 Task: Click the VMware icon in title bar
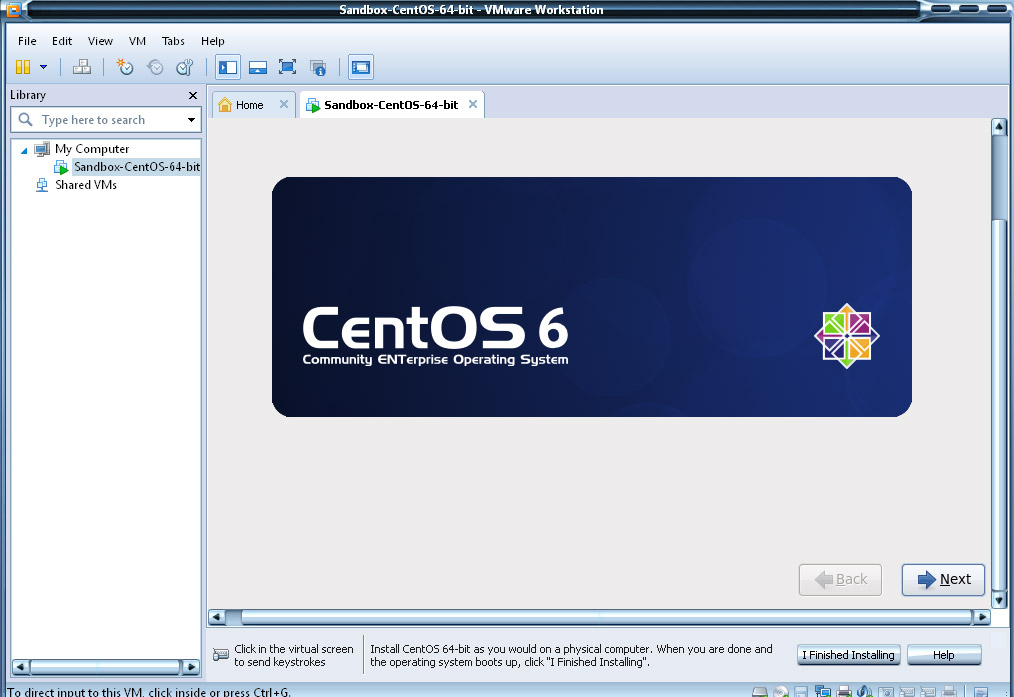pyautogui.click(x=12, y=9)
